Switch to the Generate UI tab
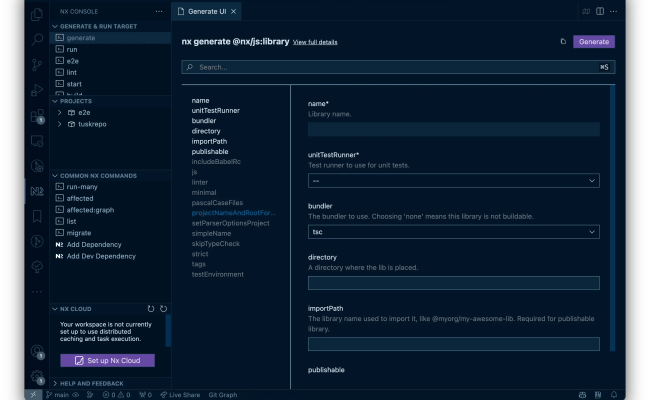Screen dimensions: 650x400 pos(207,12)
